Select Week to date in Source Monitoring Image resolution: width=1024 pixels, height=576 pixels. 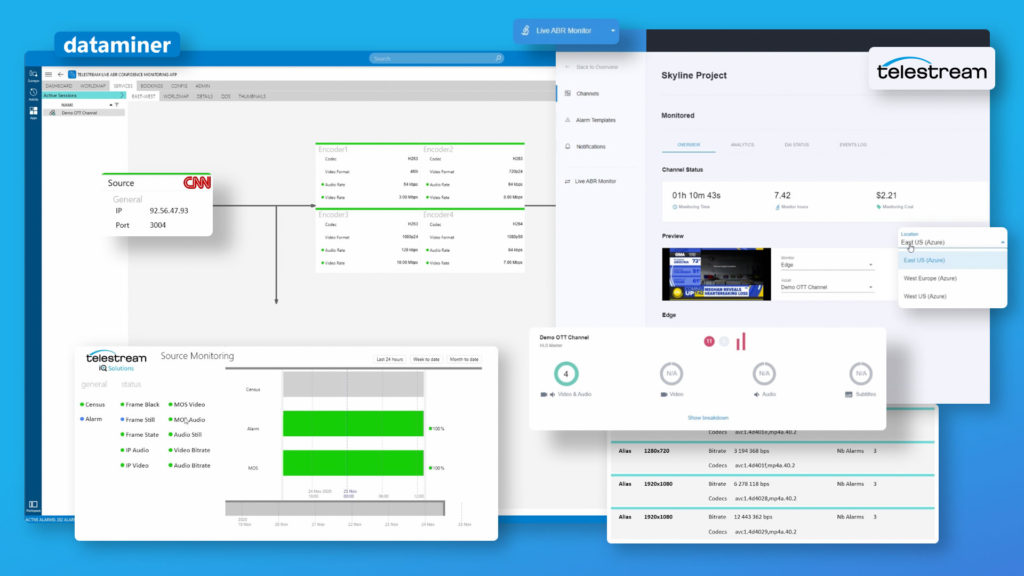427,359
